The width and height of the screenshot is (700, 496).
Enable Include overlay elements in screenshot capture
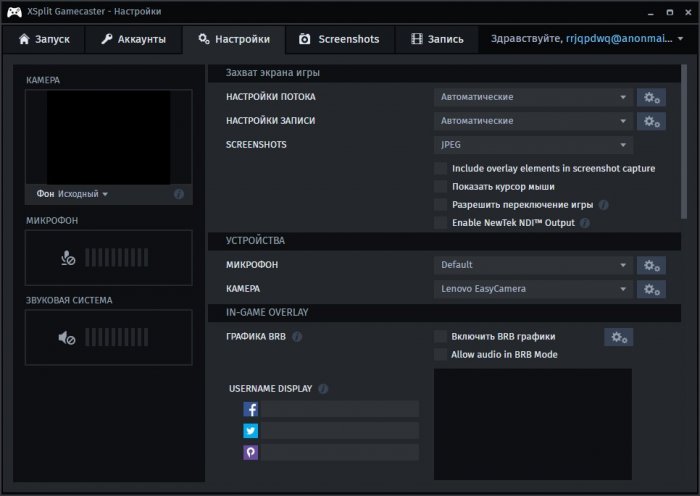441,169
